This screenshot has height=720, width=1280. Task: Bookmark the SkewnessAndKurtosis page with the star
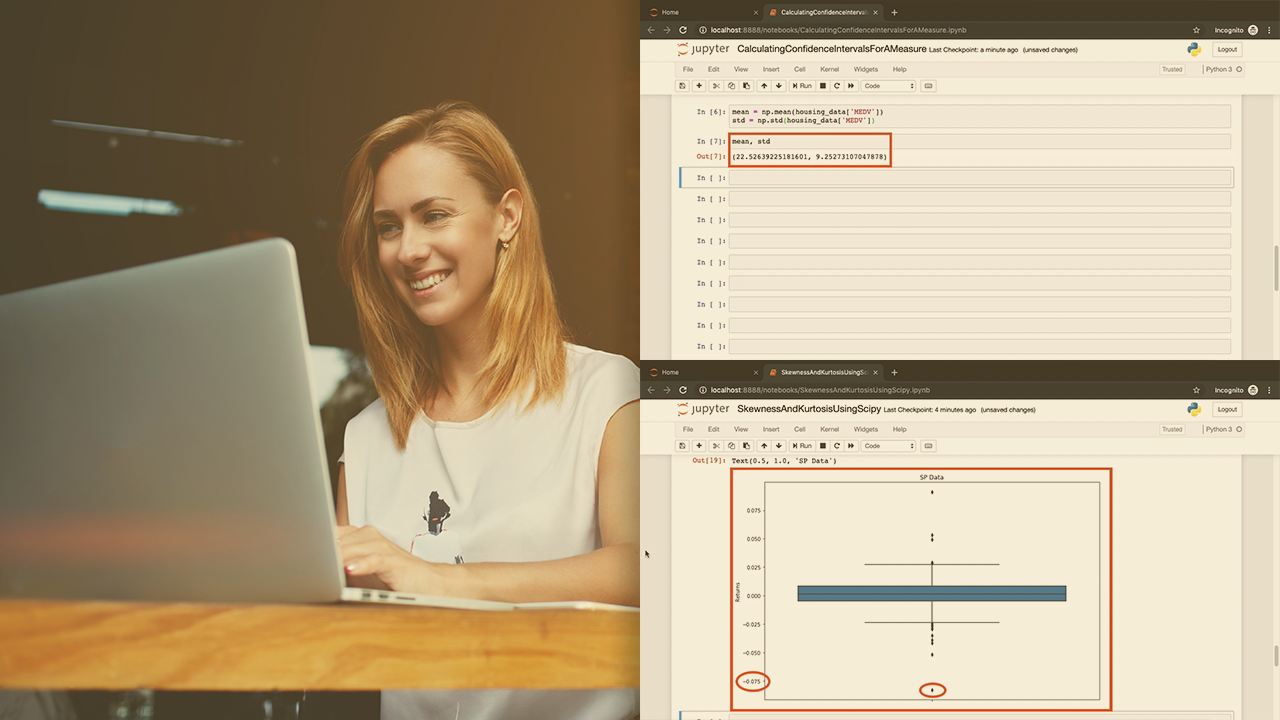pos(1196,390)
